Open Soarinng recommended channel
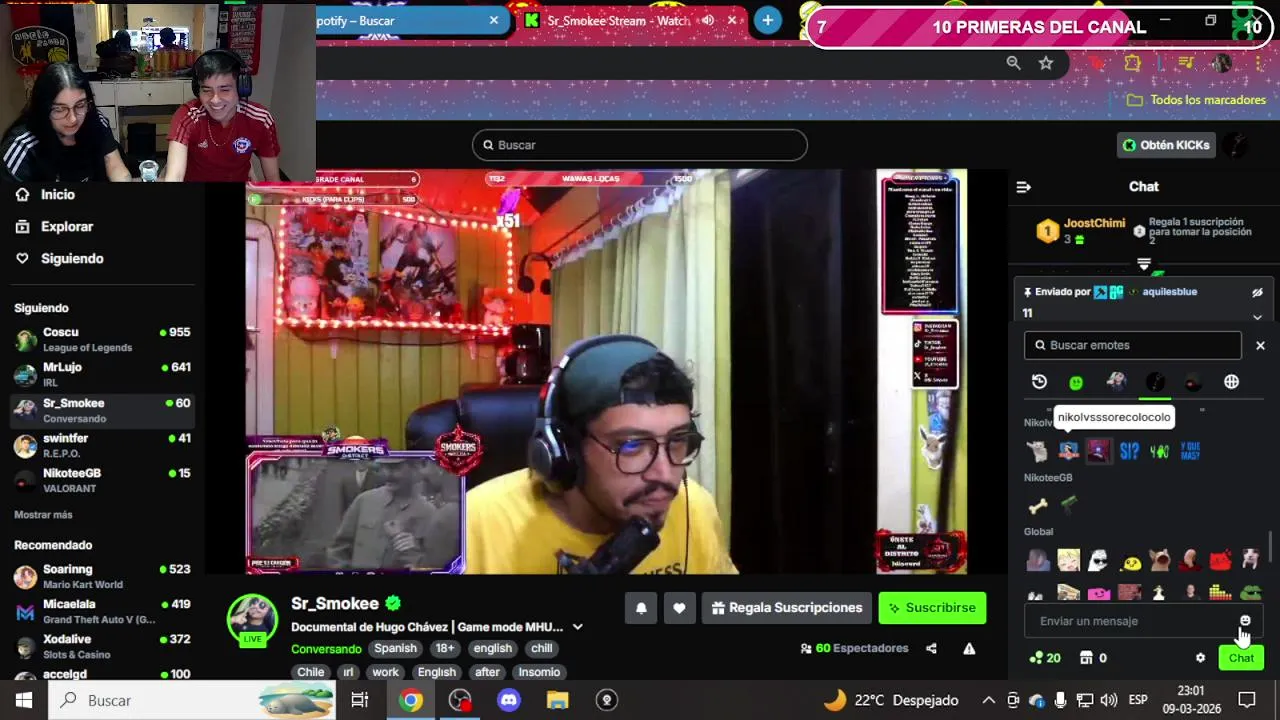Viewport: 1280px width, 720px height. [x=100, y=576]
